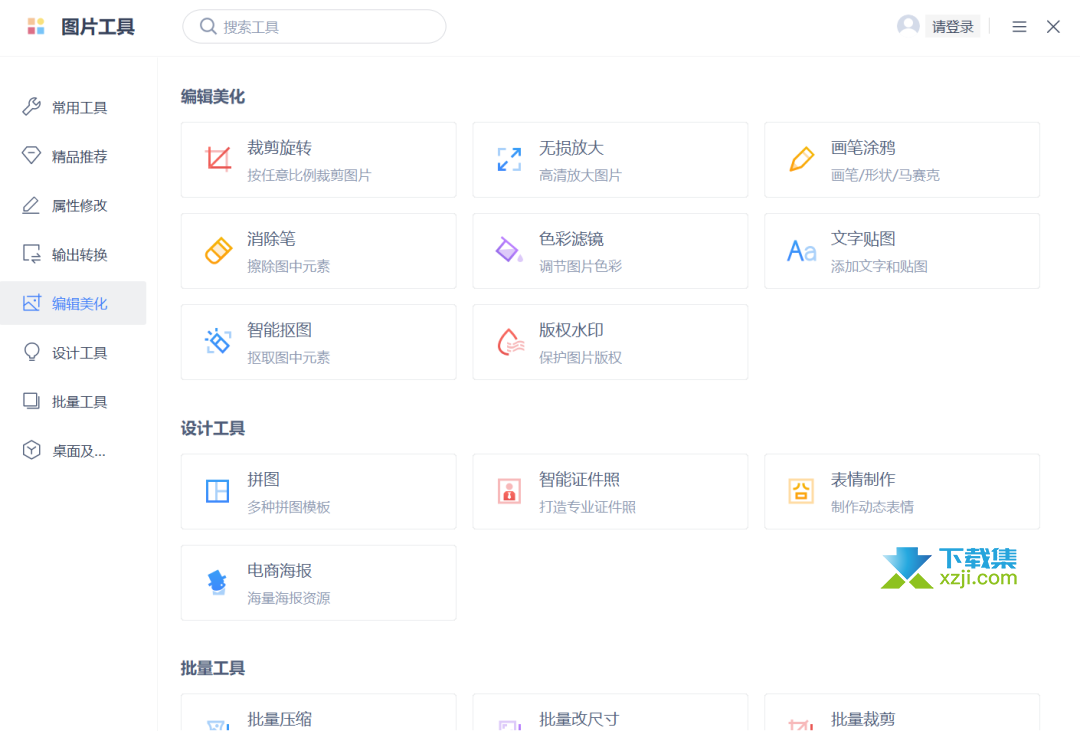The height and width of the screenshot is (731, 1080).
Task: Click the 智能证件照 ID photo icon
Action: [510, 491]
